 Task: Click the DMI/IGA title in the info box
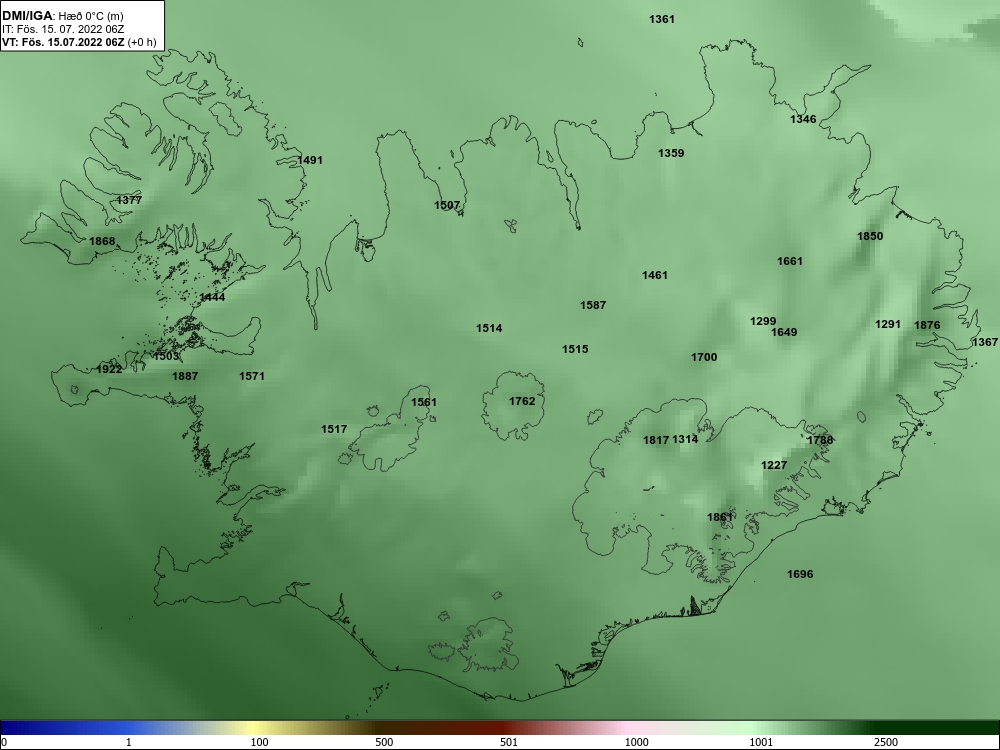[26, 16]
